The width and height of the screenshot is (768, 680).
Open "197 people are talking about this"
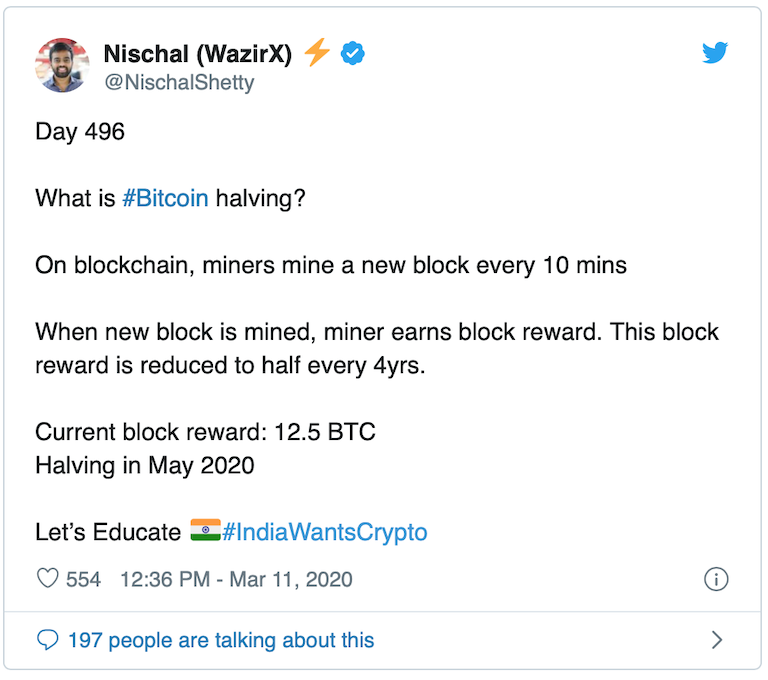221,640
